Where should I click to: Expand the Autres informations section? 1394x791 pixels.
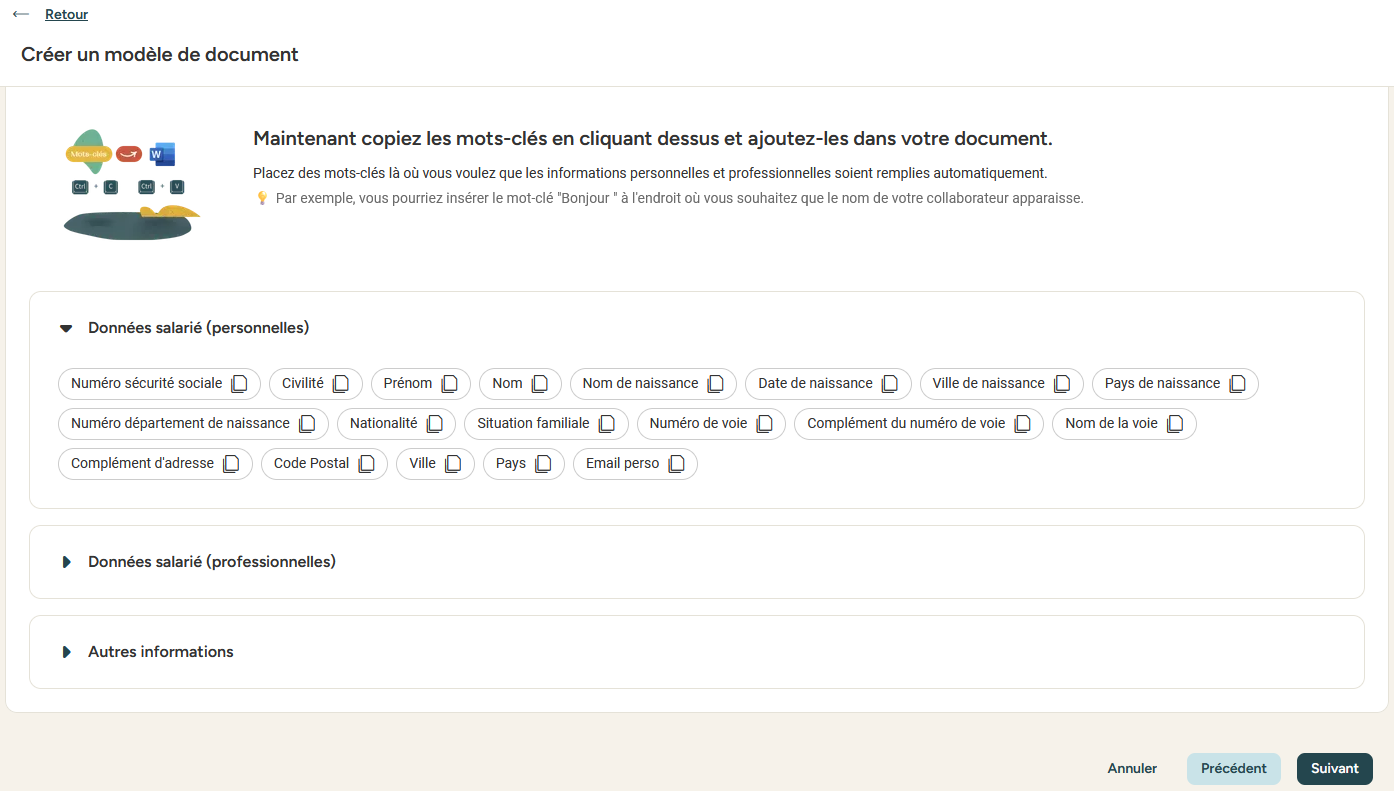point(66,652)
